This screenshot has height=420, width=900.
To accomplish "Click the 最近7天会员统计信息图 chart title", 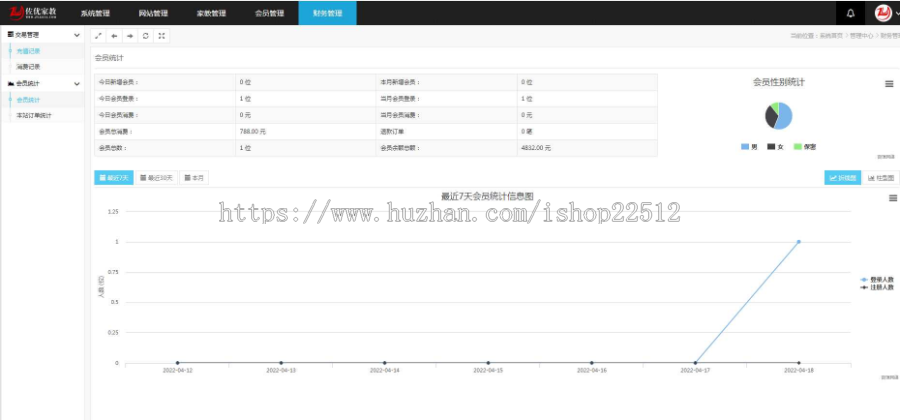I will (487, 196).
